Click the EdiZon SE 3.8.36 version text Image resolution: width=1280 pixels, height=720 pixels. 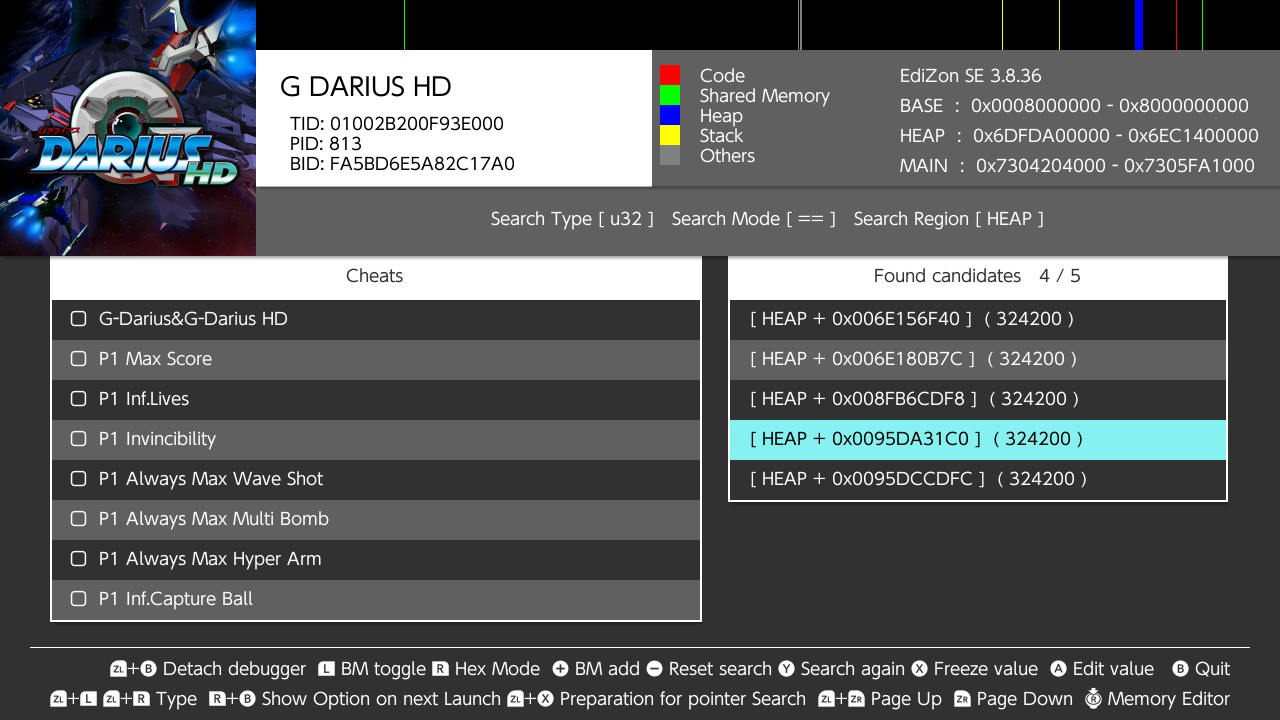click(971, 76)
